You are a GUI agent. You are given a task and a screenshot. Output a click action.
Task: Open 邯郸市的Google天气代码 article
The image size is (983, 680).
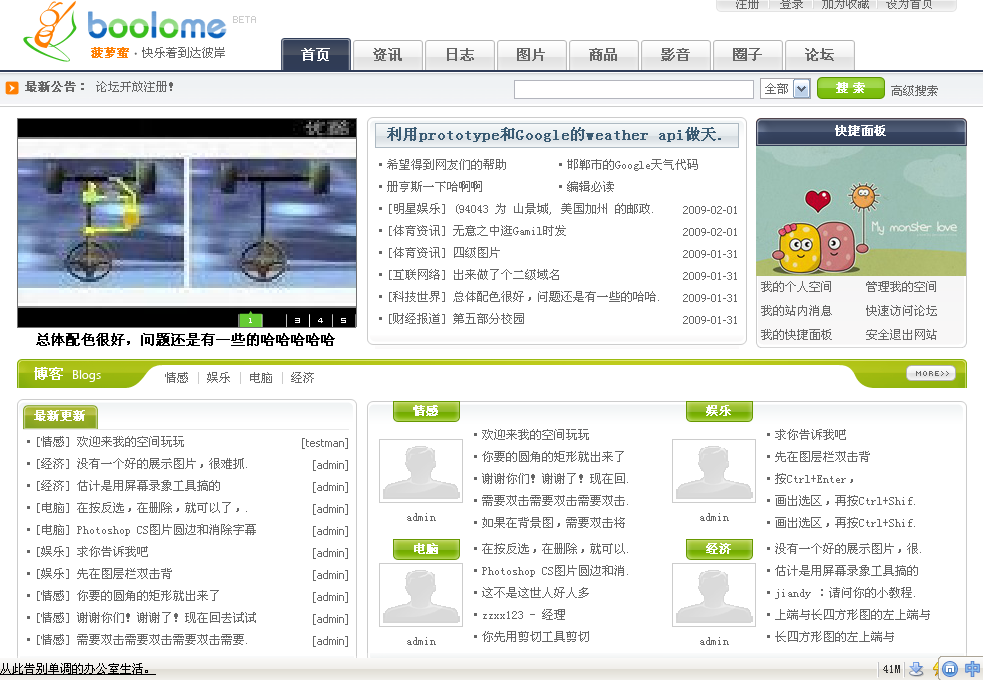tap(632, 165)
